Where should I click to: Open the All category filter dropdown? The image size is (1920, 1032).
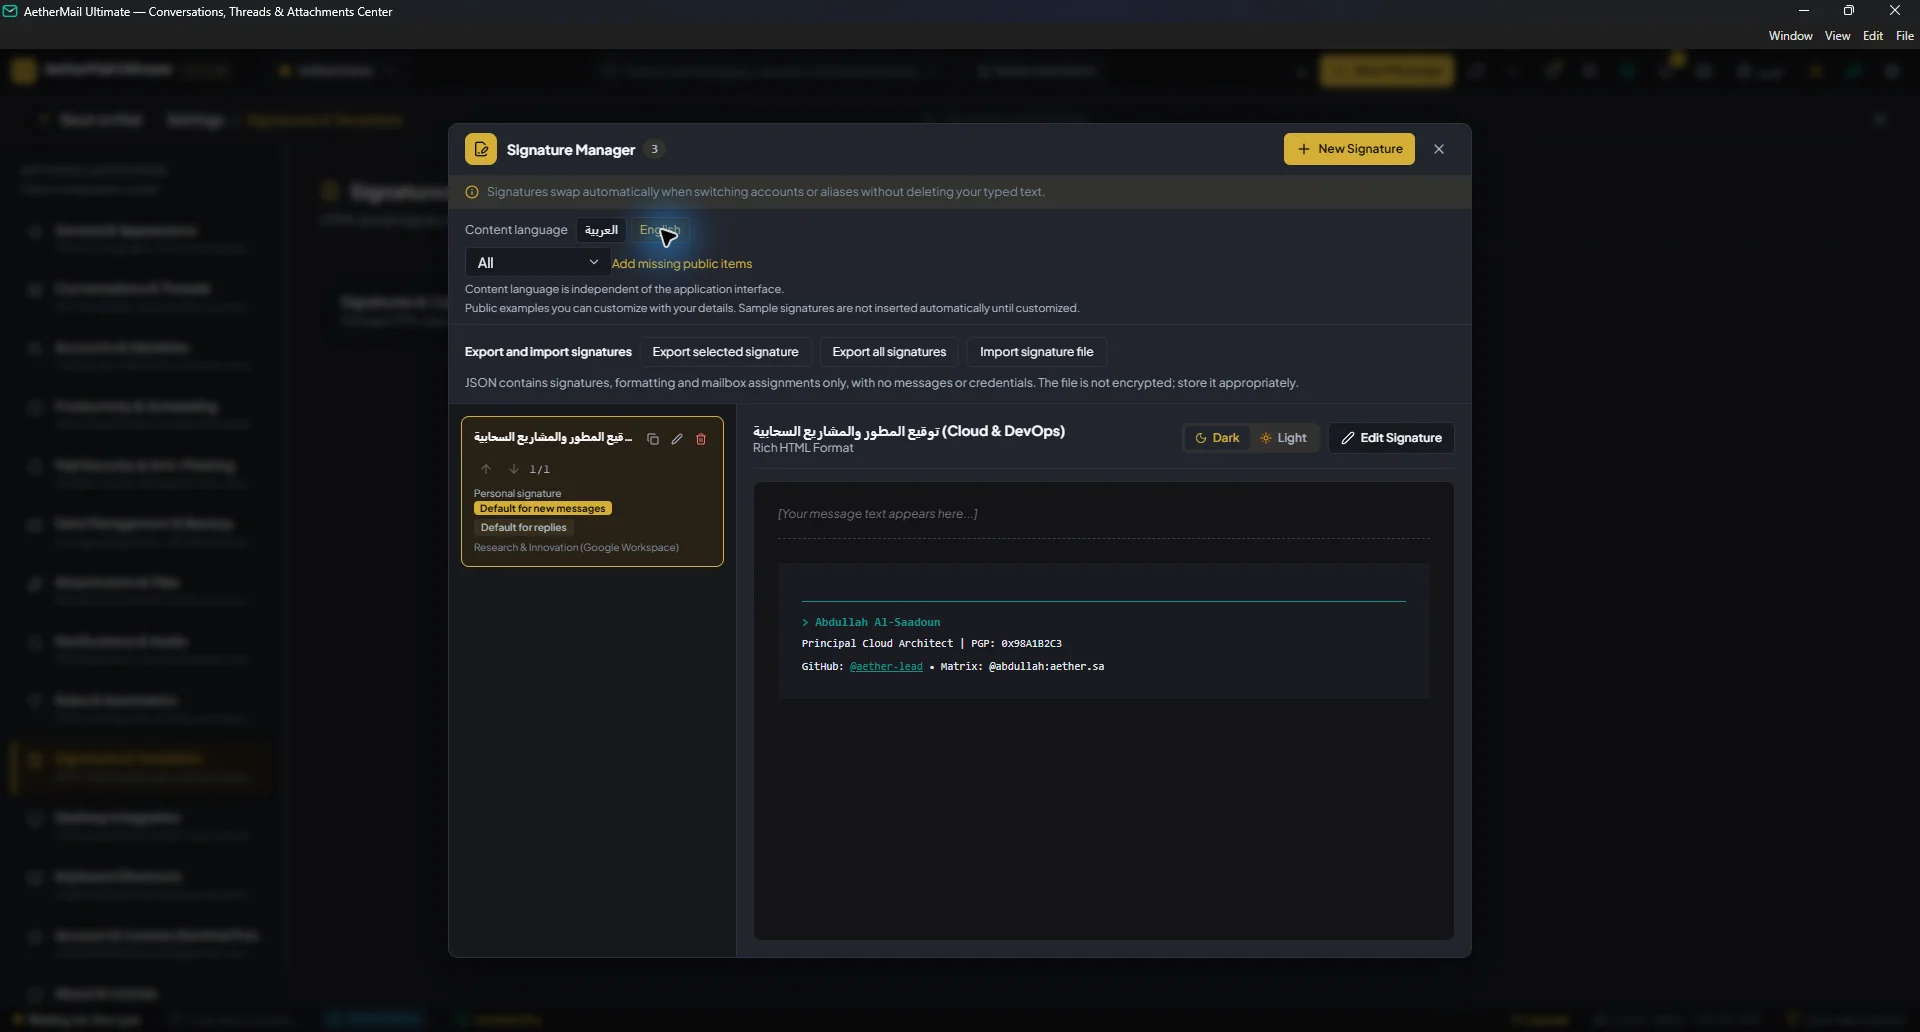tap(537, 263)
